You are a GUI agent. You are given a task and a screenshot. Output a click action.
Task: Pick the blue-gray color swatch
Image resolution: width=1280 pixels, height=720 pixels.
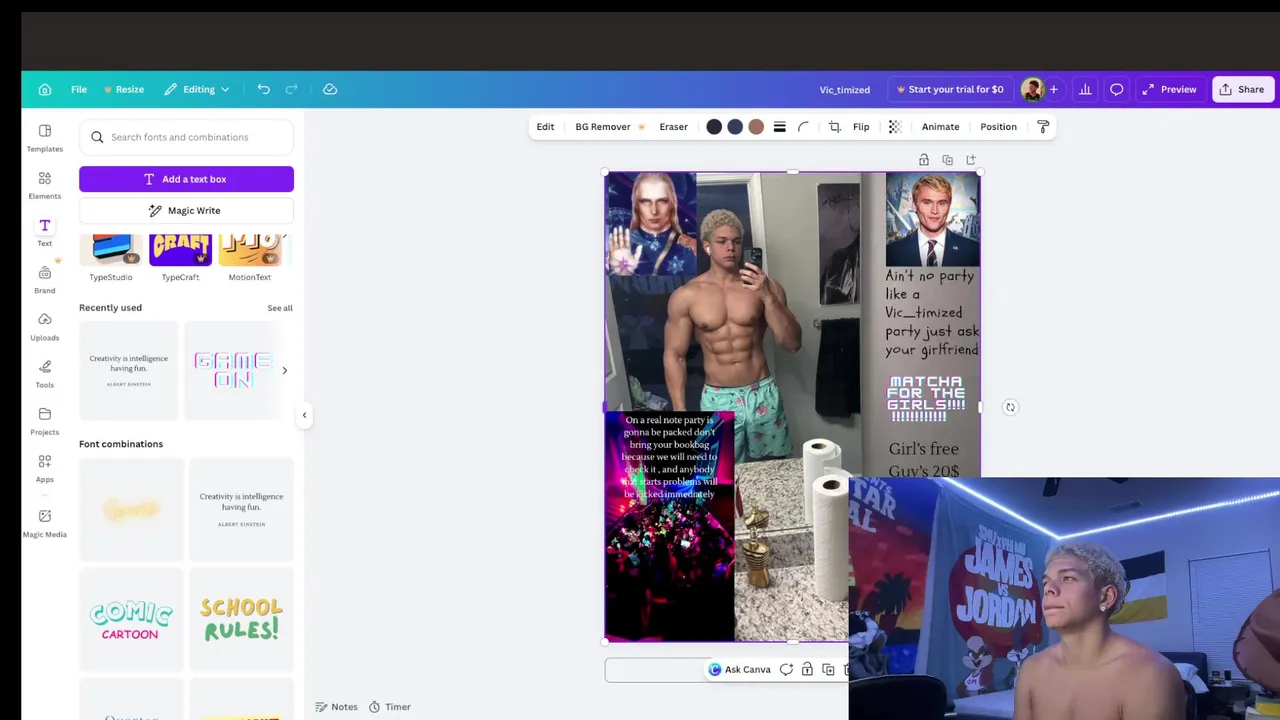[x=735, y=127]
